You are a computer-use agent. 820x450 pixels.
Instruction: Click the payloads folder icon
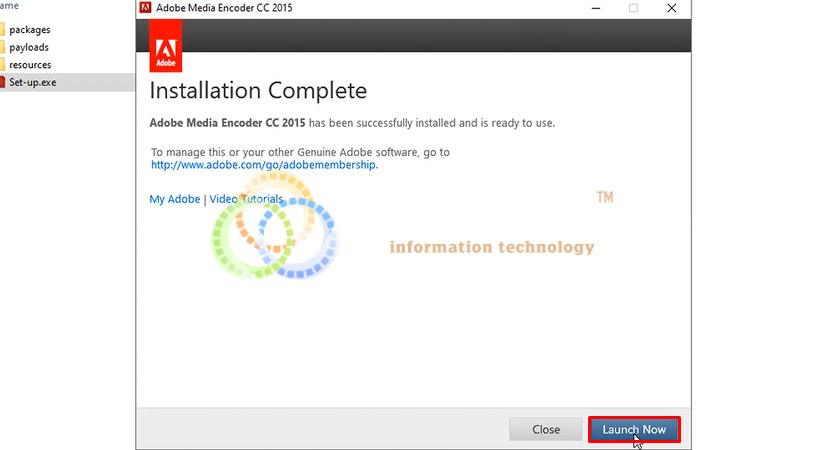[2, 47]
